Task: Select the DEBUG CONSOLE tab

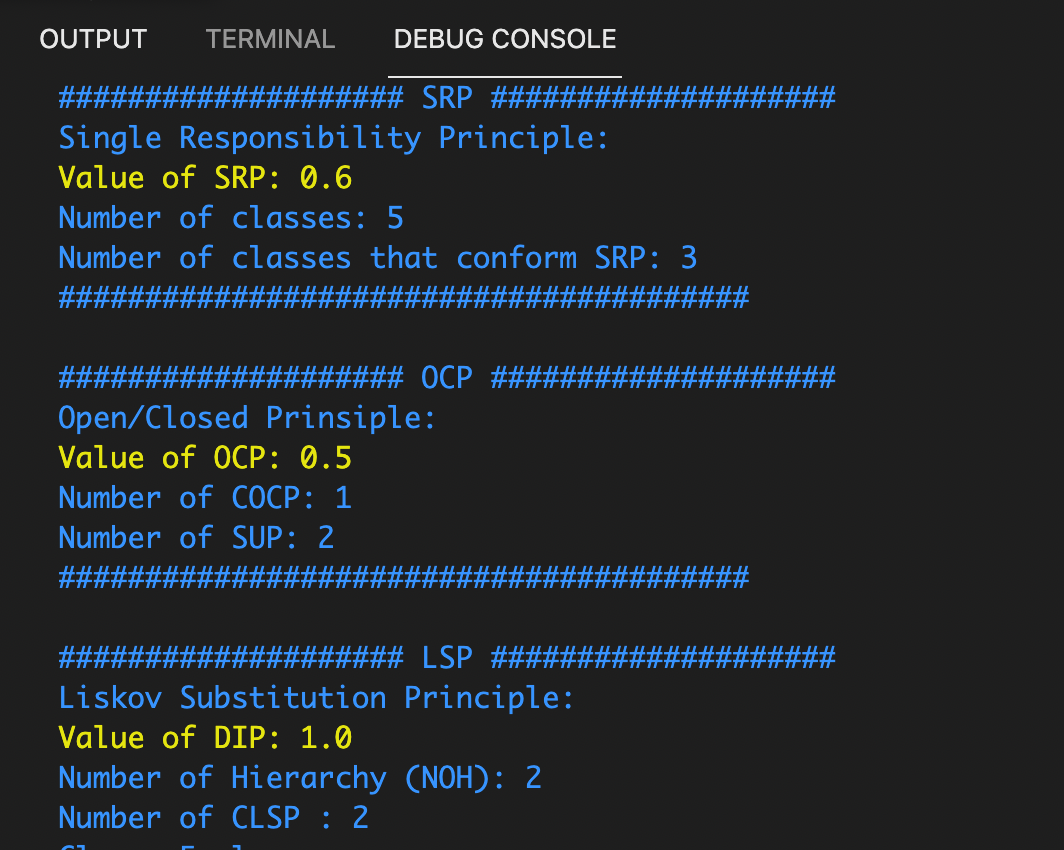Action: (x=505, y=39)
